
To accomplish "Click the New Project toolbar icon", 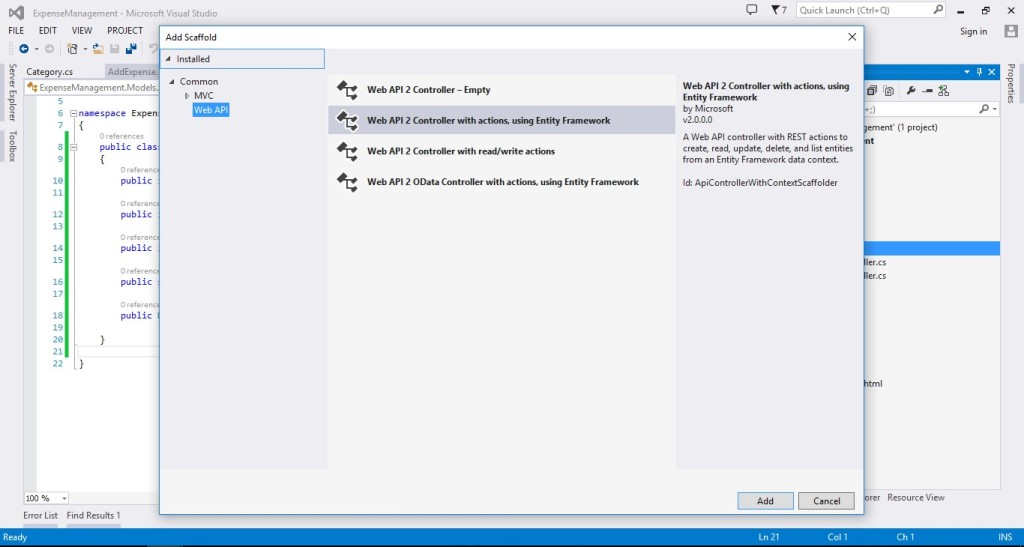I will click(72, 48).
